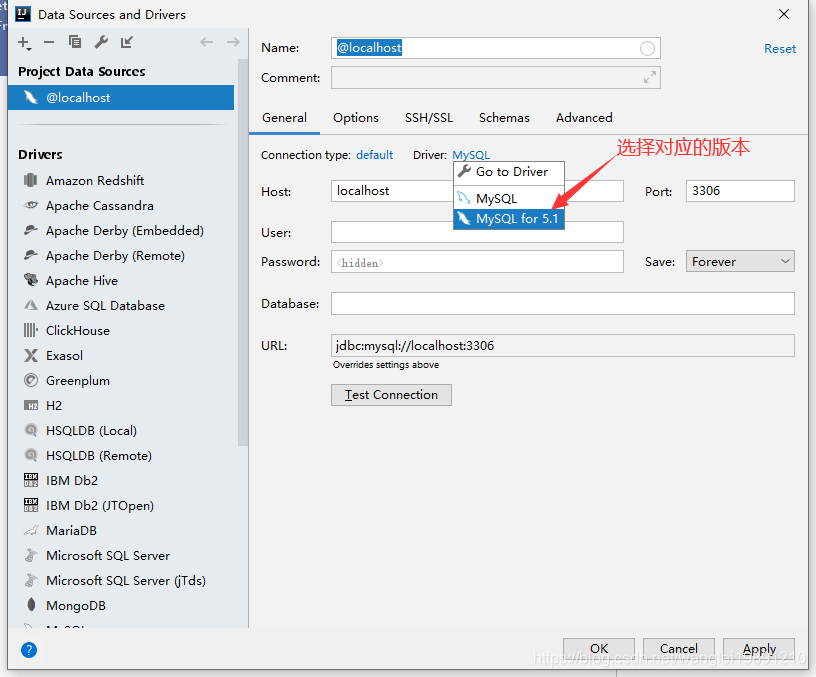Navigate forward with right arrow
Viewport: 816px width, 677px height.
pyautogui.click(x=233, y=42)
